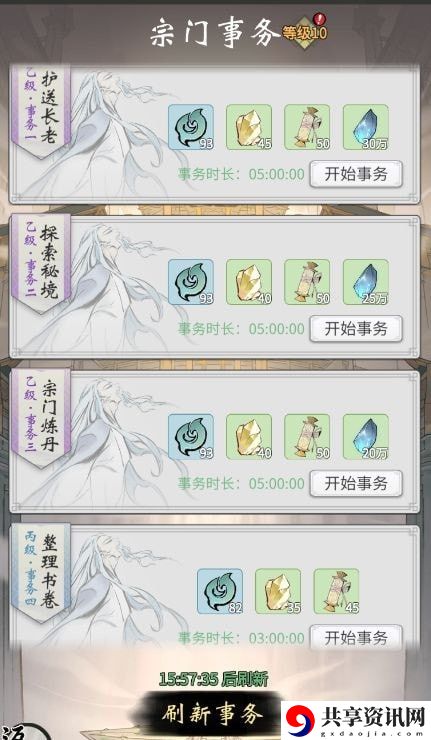
Task: Open the 等级10 level badge
Action: [x=305, y=32]
